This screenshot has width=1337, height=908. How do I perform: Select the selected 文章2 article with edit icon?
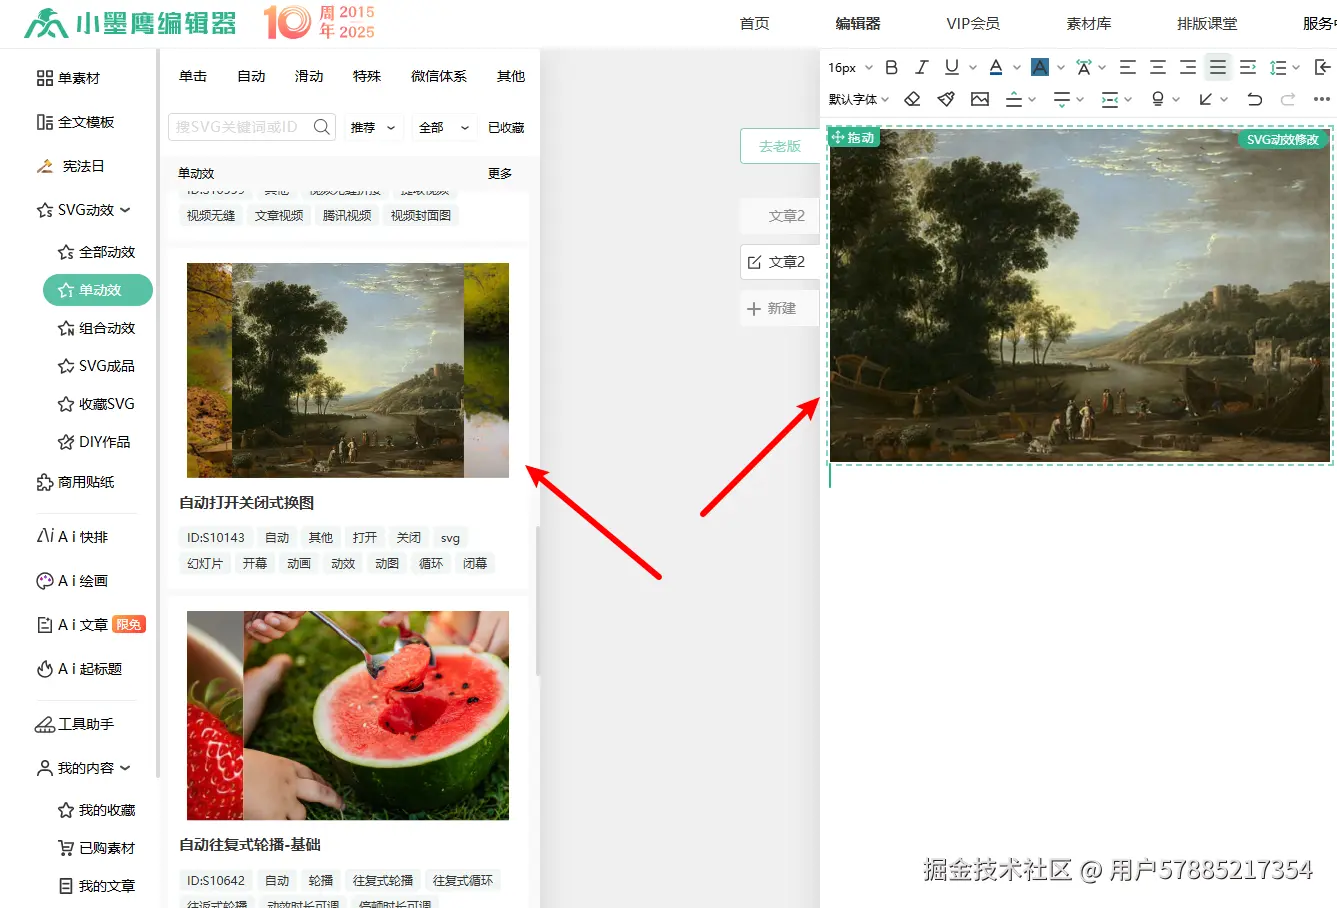click(x=780, y=262)
